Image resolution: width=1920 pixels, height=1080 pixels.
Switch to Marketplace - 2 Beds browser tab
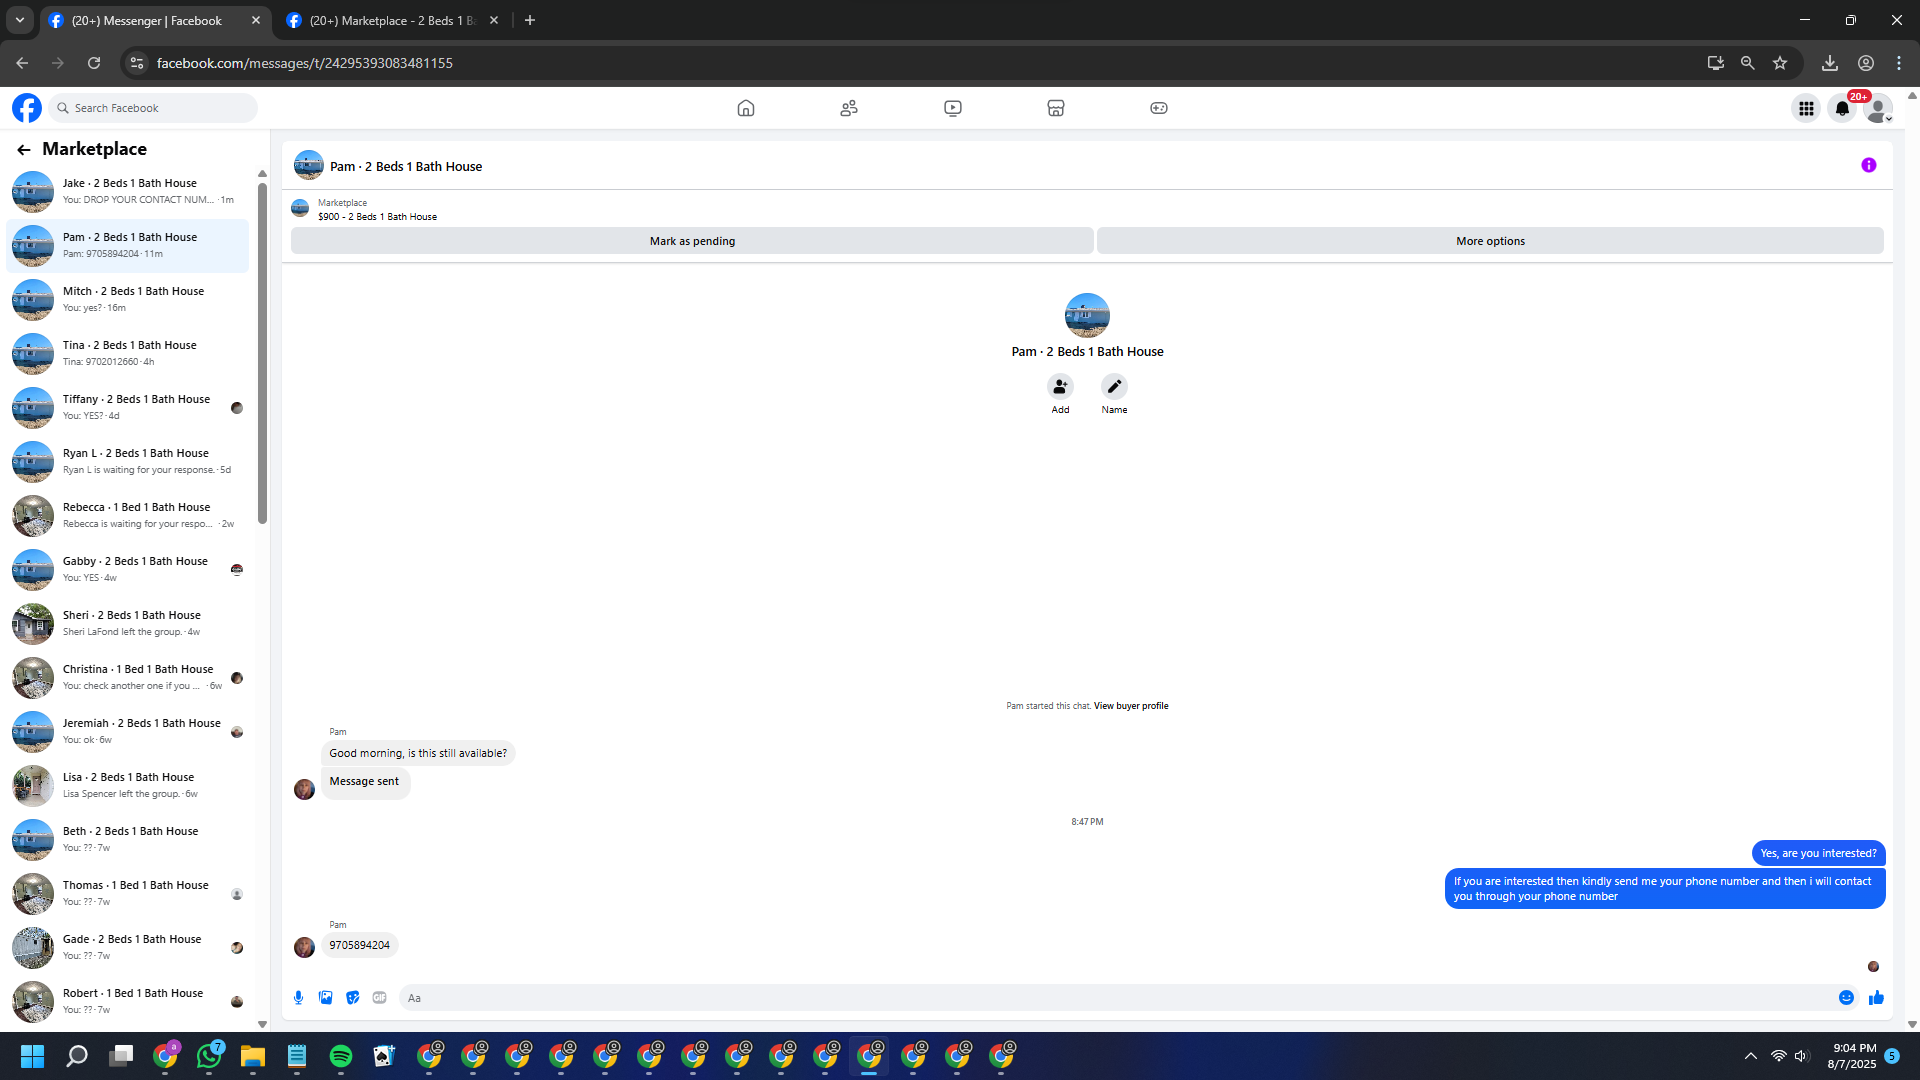coord(392,21)
